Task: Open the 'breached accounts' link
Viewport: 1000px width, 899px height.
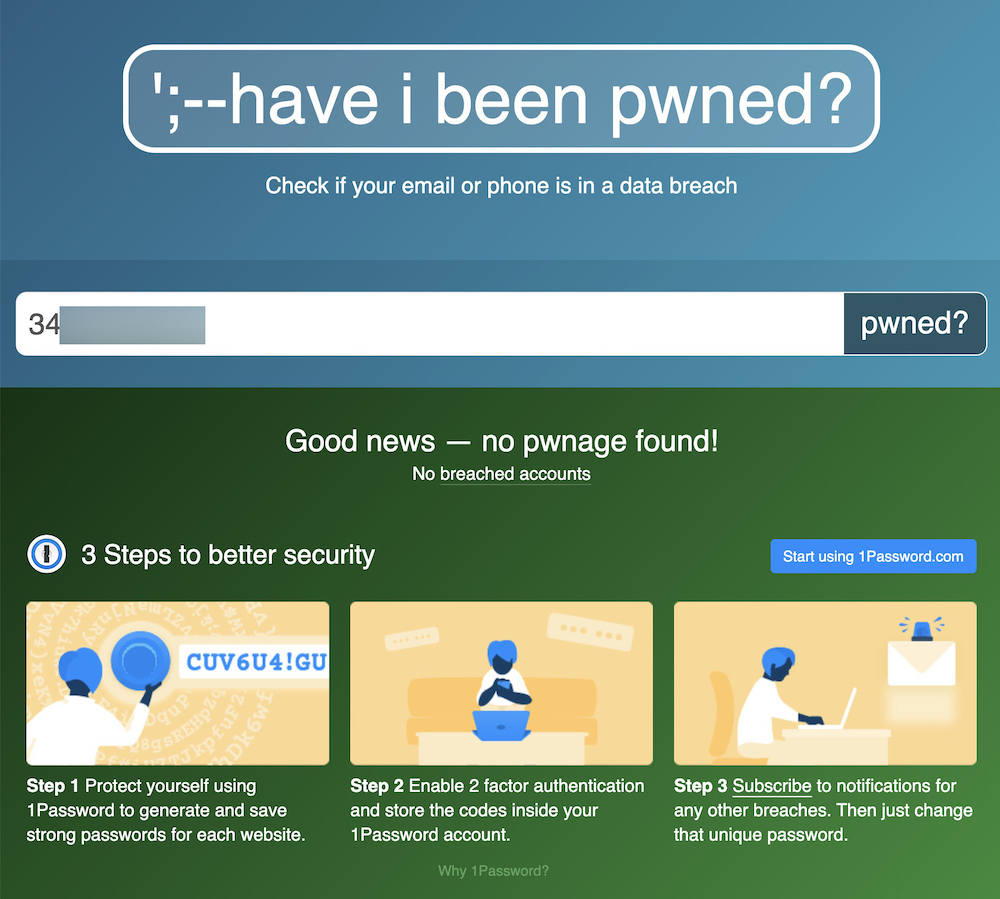Action: (x=515, y=474)
